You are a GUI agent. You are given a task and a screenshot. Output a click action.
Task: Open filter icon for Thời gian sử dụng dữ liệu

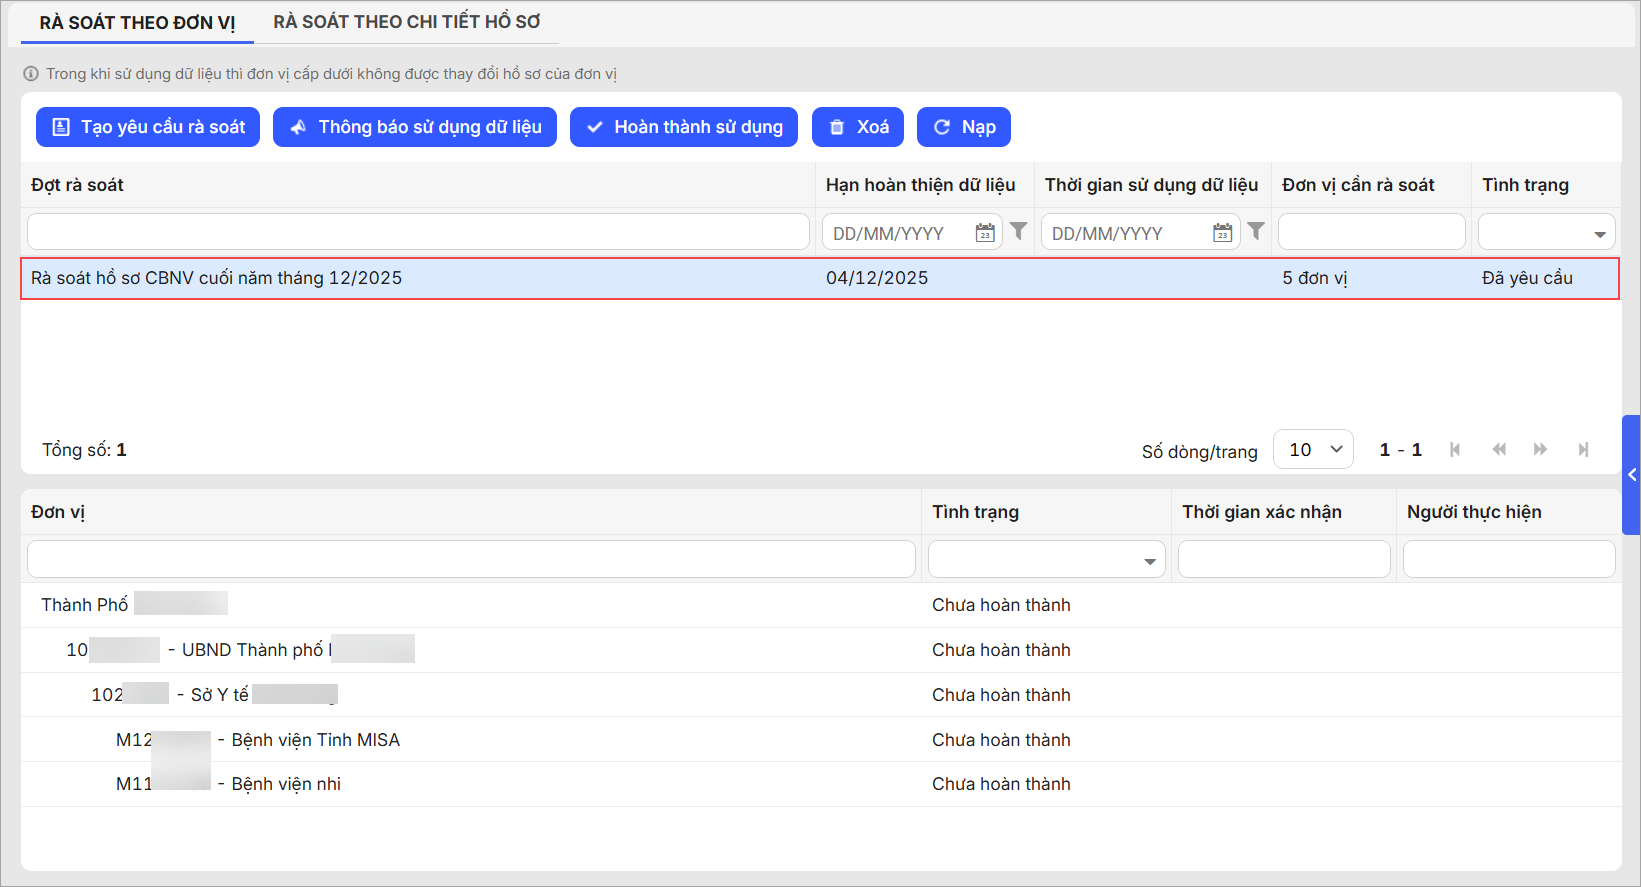point(1256,231)
